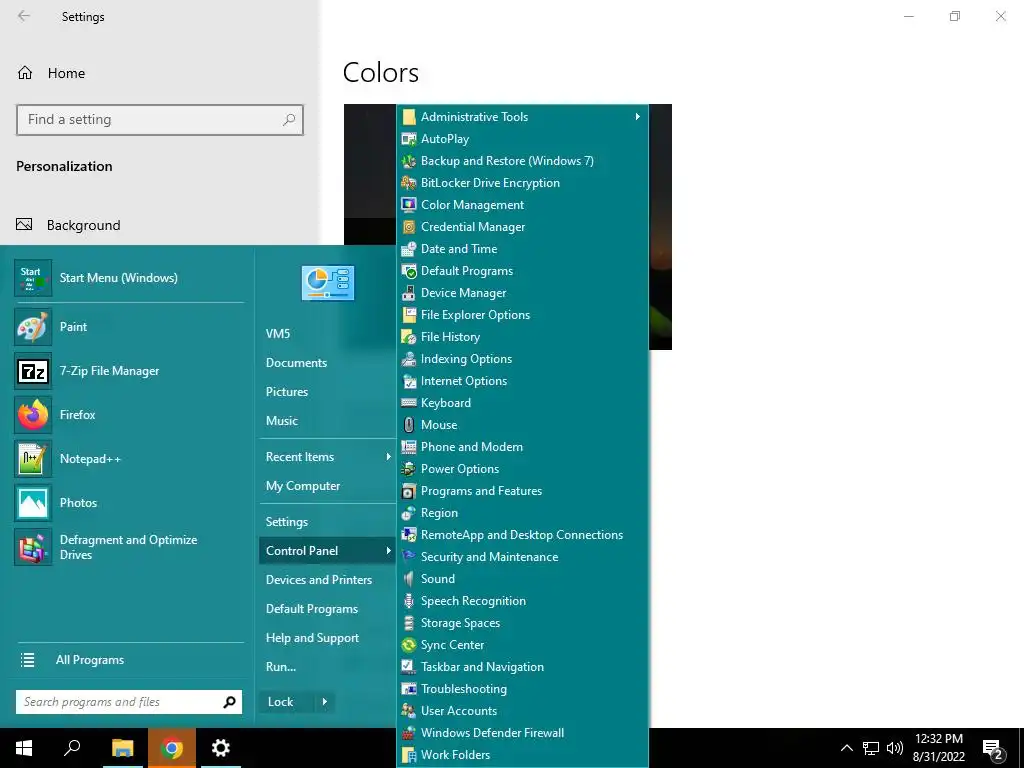Open File History
The width and height of the screenshot is (1024, 768).
(522, 337)
